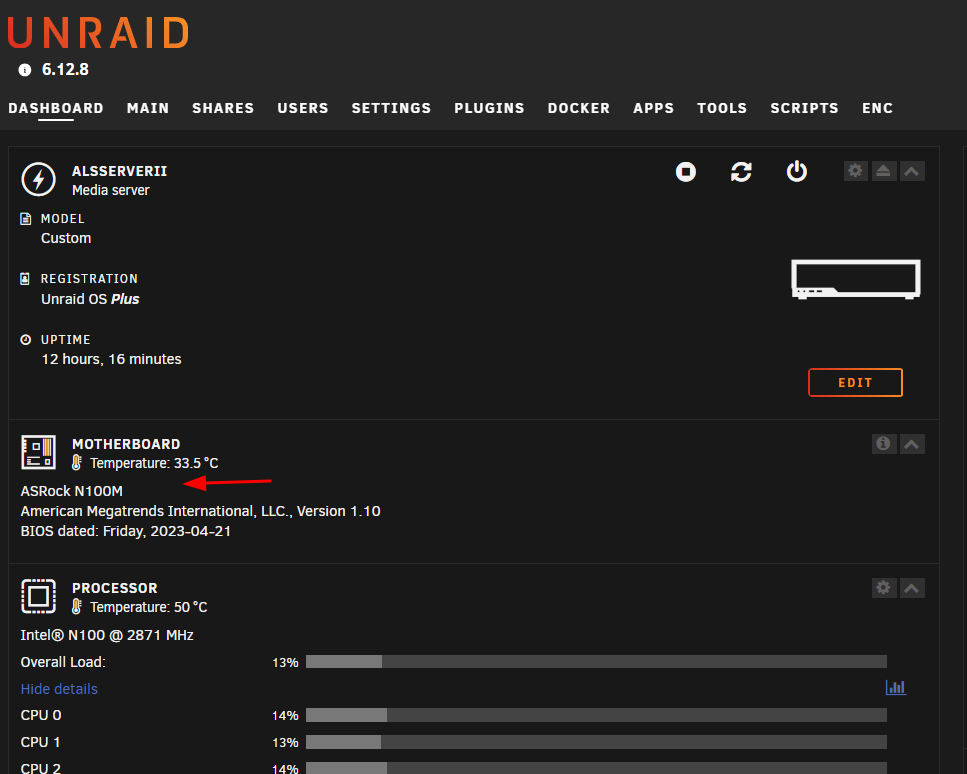Click the CPU 0 load bar
This screenshot has width=967, height=774.
(x=596, y=715)
